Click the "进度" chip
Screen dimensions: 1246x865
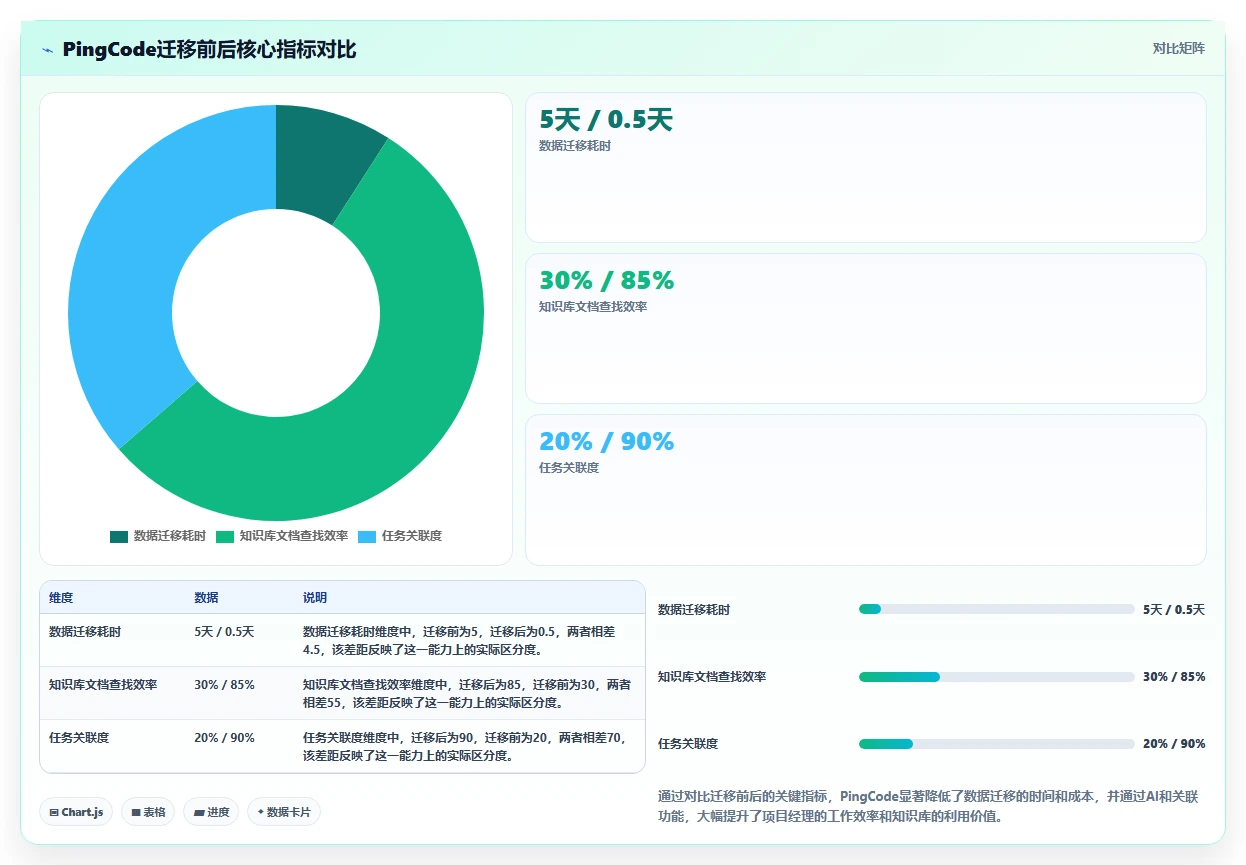tap(211, 812)
